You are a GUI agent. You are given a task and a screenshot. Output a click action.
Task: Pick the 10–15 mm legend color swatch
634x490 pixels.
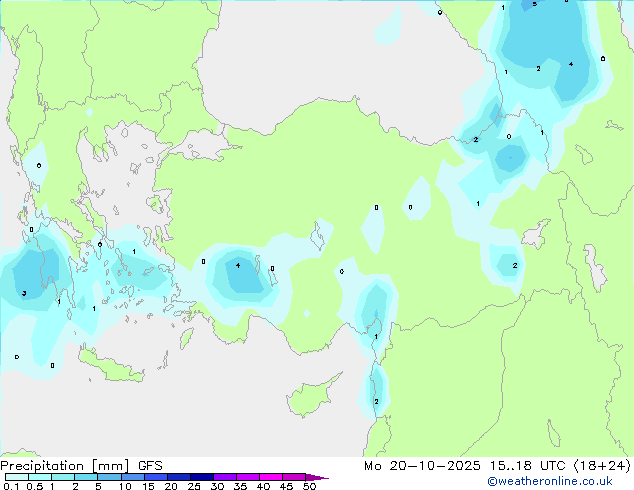(132, 477)
